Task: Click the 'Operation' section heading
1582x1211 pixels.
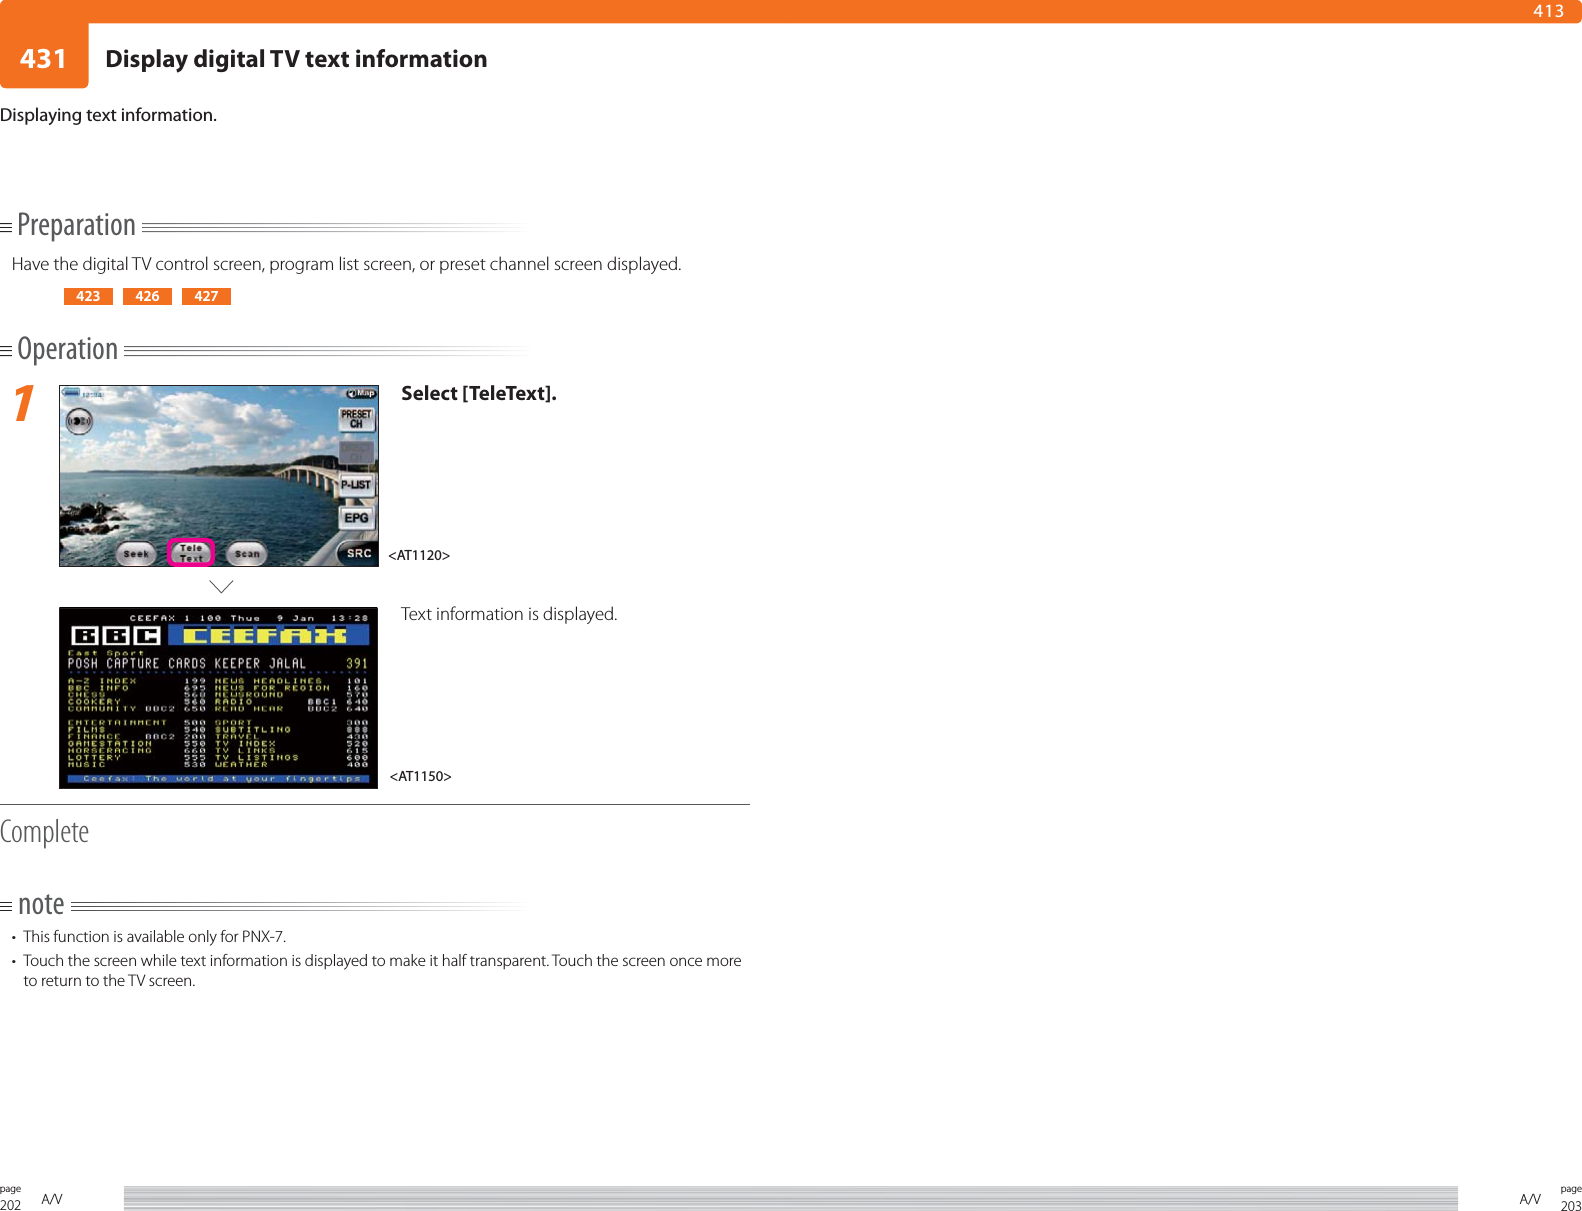Action: tap(68, 349)
